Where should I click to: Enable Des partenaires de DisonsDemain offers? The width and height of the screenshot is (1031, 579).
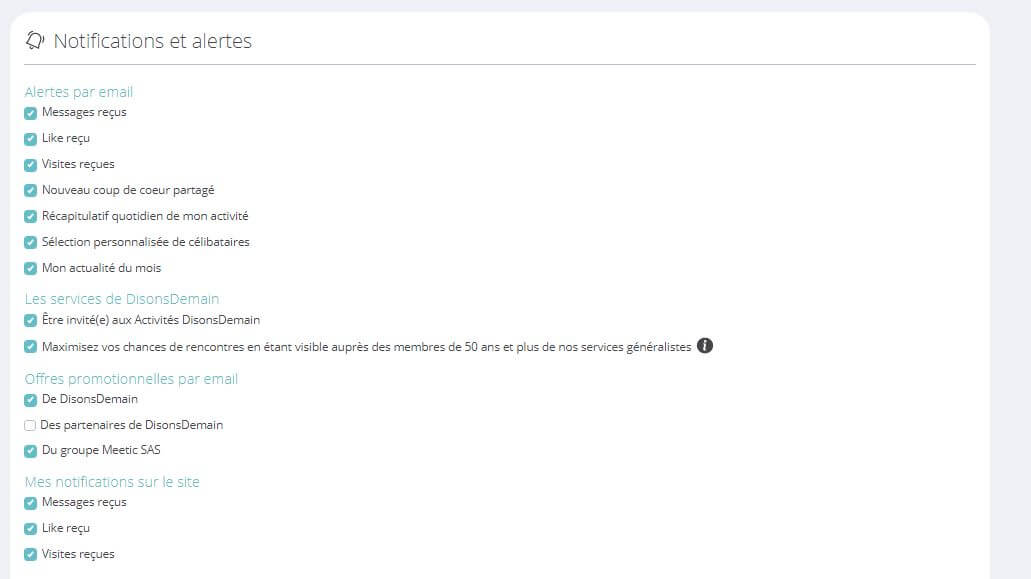pos(30,425)
